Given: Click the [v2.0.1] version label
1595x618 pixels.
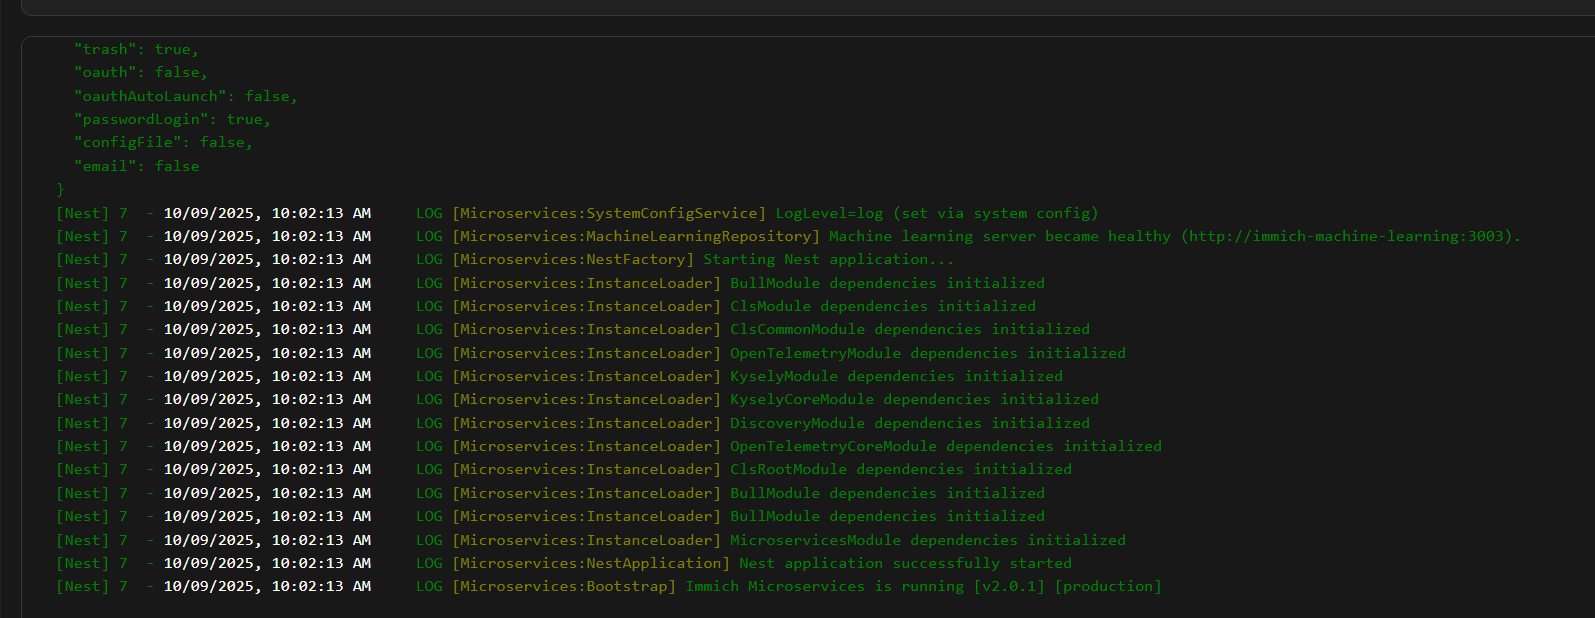Looking at the screenshot, I should pyautogui.click(x=1010, y=586).
